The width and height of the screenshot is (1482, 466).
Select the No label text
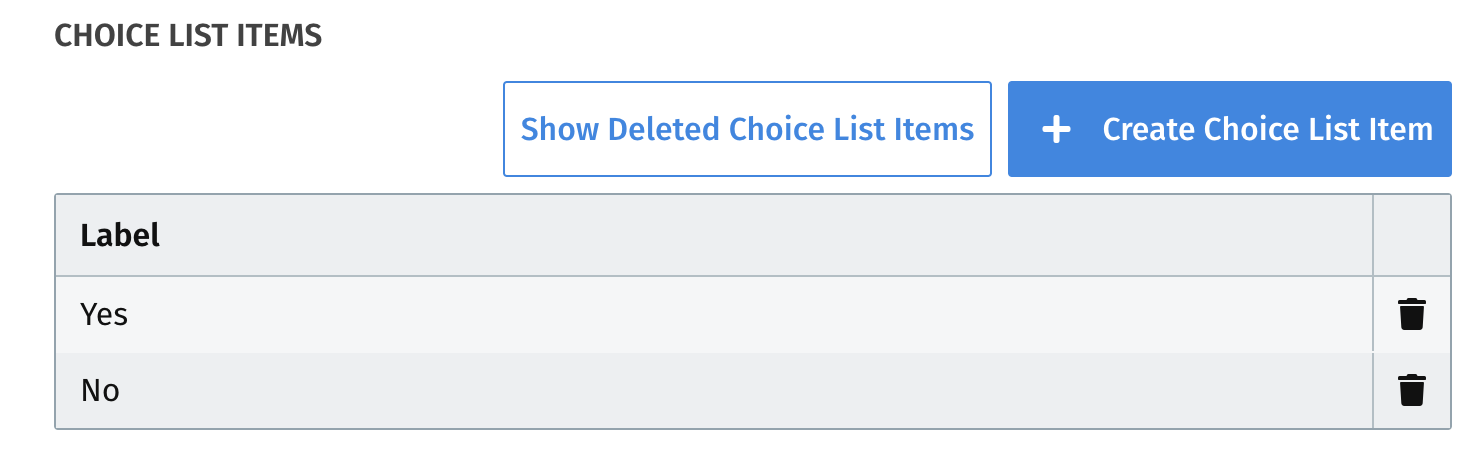point(100,391)
